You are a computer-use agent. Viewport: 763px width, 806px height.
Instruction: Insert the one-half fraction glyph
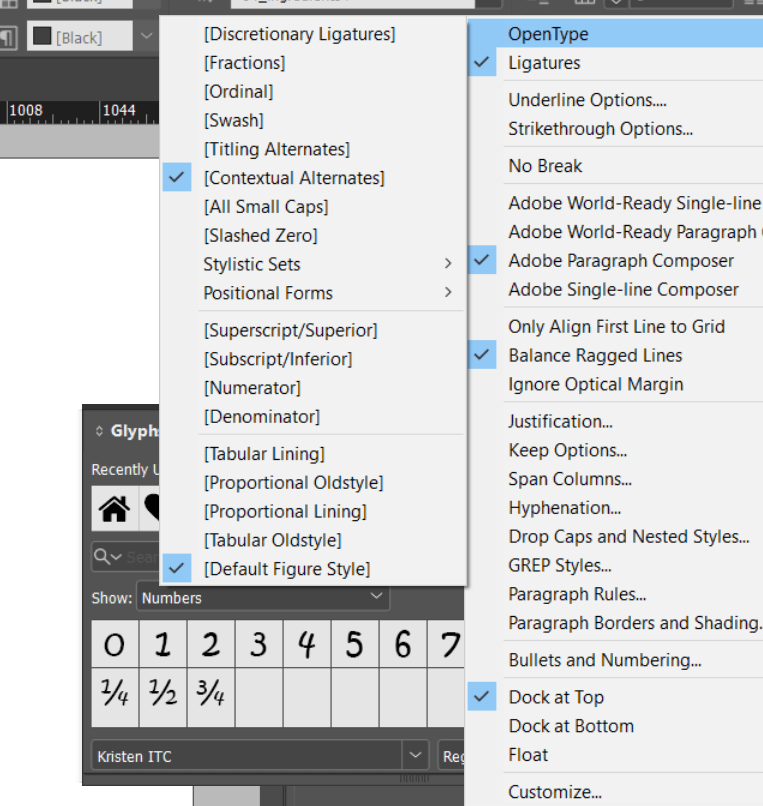162,691
